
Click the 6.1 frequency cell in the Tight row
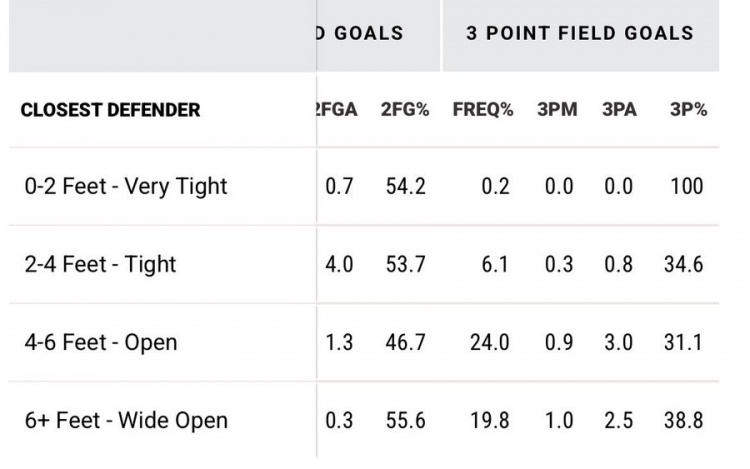(x=495, y=264)
